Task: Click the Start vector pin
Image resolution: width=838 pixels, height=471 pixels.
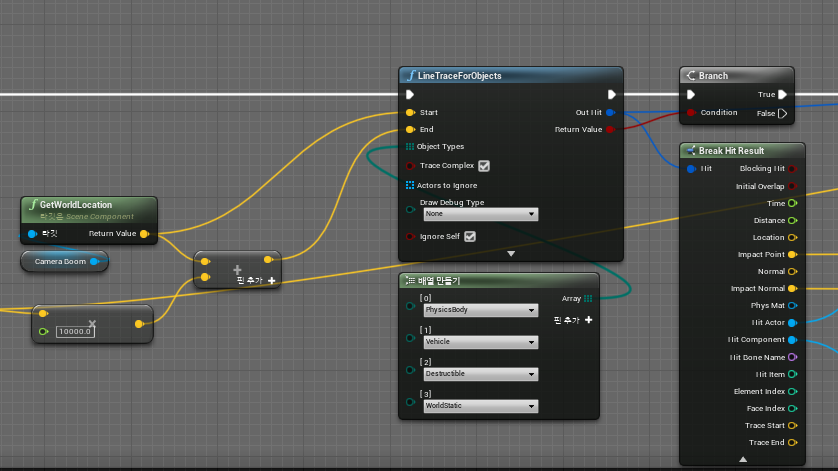Action: pyautogui.click(x=410, y=112)
